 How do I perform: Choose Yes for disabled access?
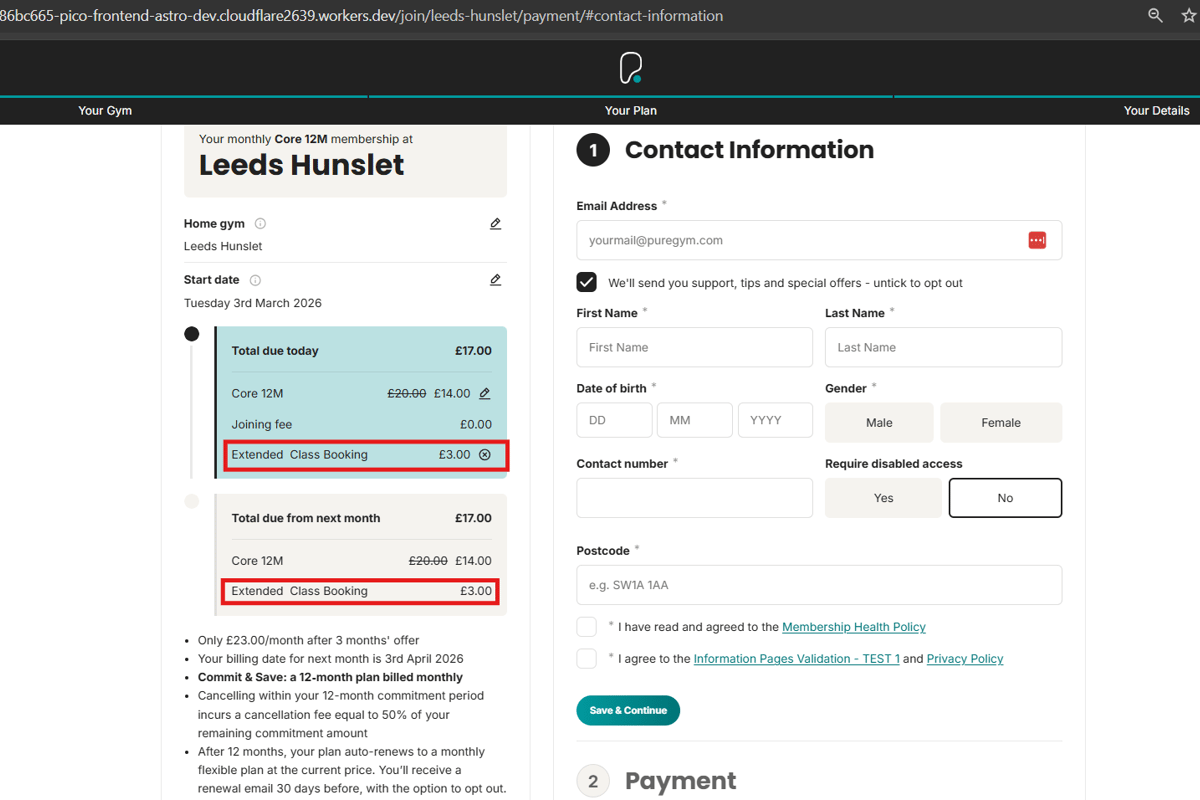click(x=883, y=498)
